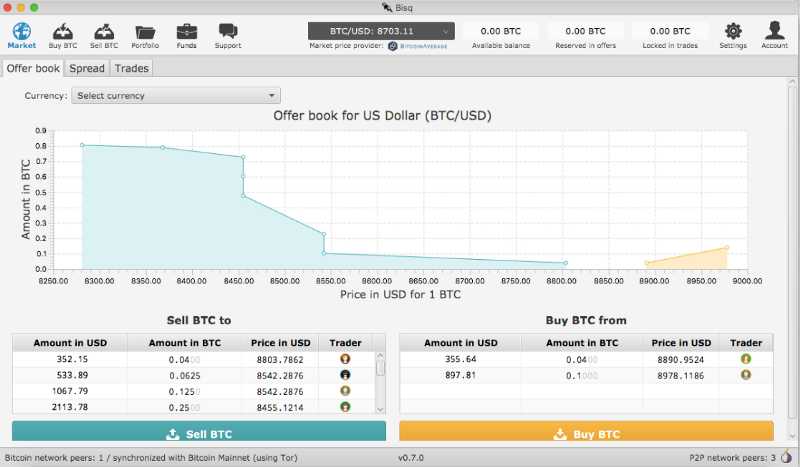Image resolution: width=800 pixels, height=467 pixels.
Task: Open the Portfolio folder icon
Action: tap(145, 32)
